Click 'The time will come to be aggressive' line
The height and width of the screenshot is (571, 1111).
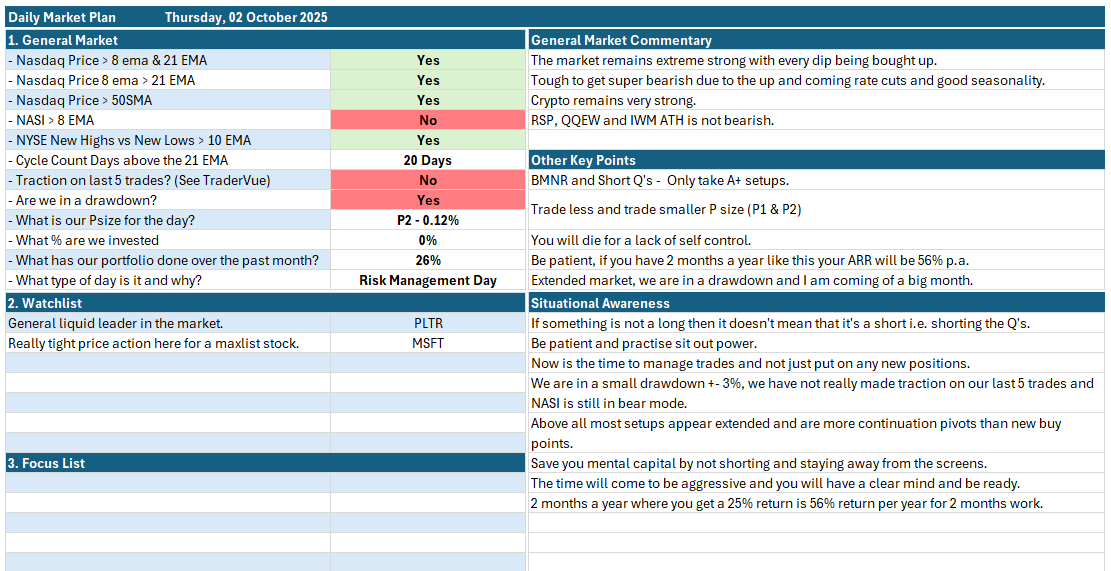click(817, 484)
